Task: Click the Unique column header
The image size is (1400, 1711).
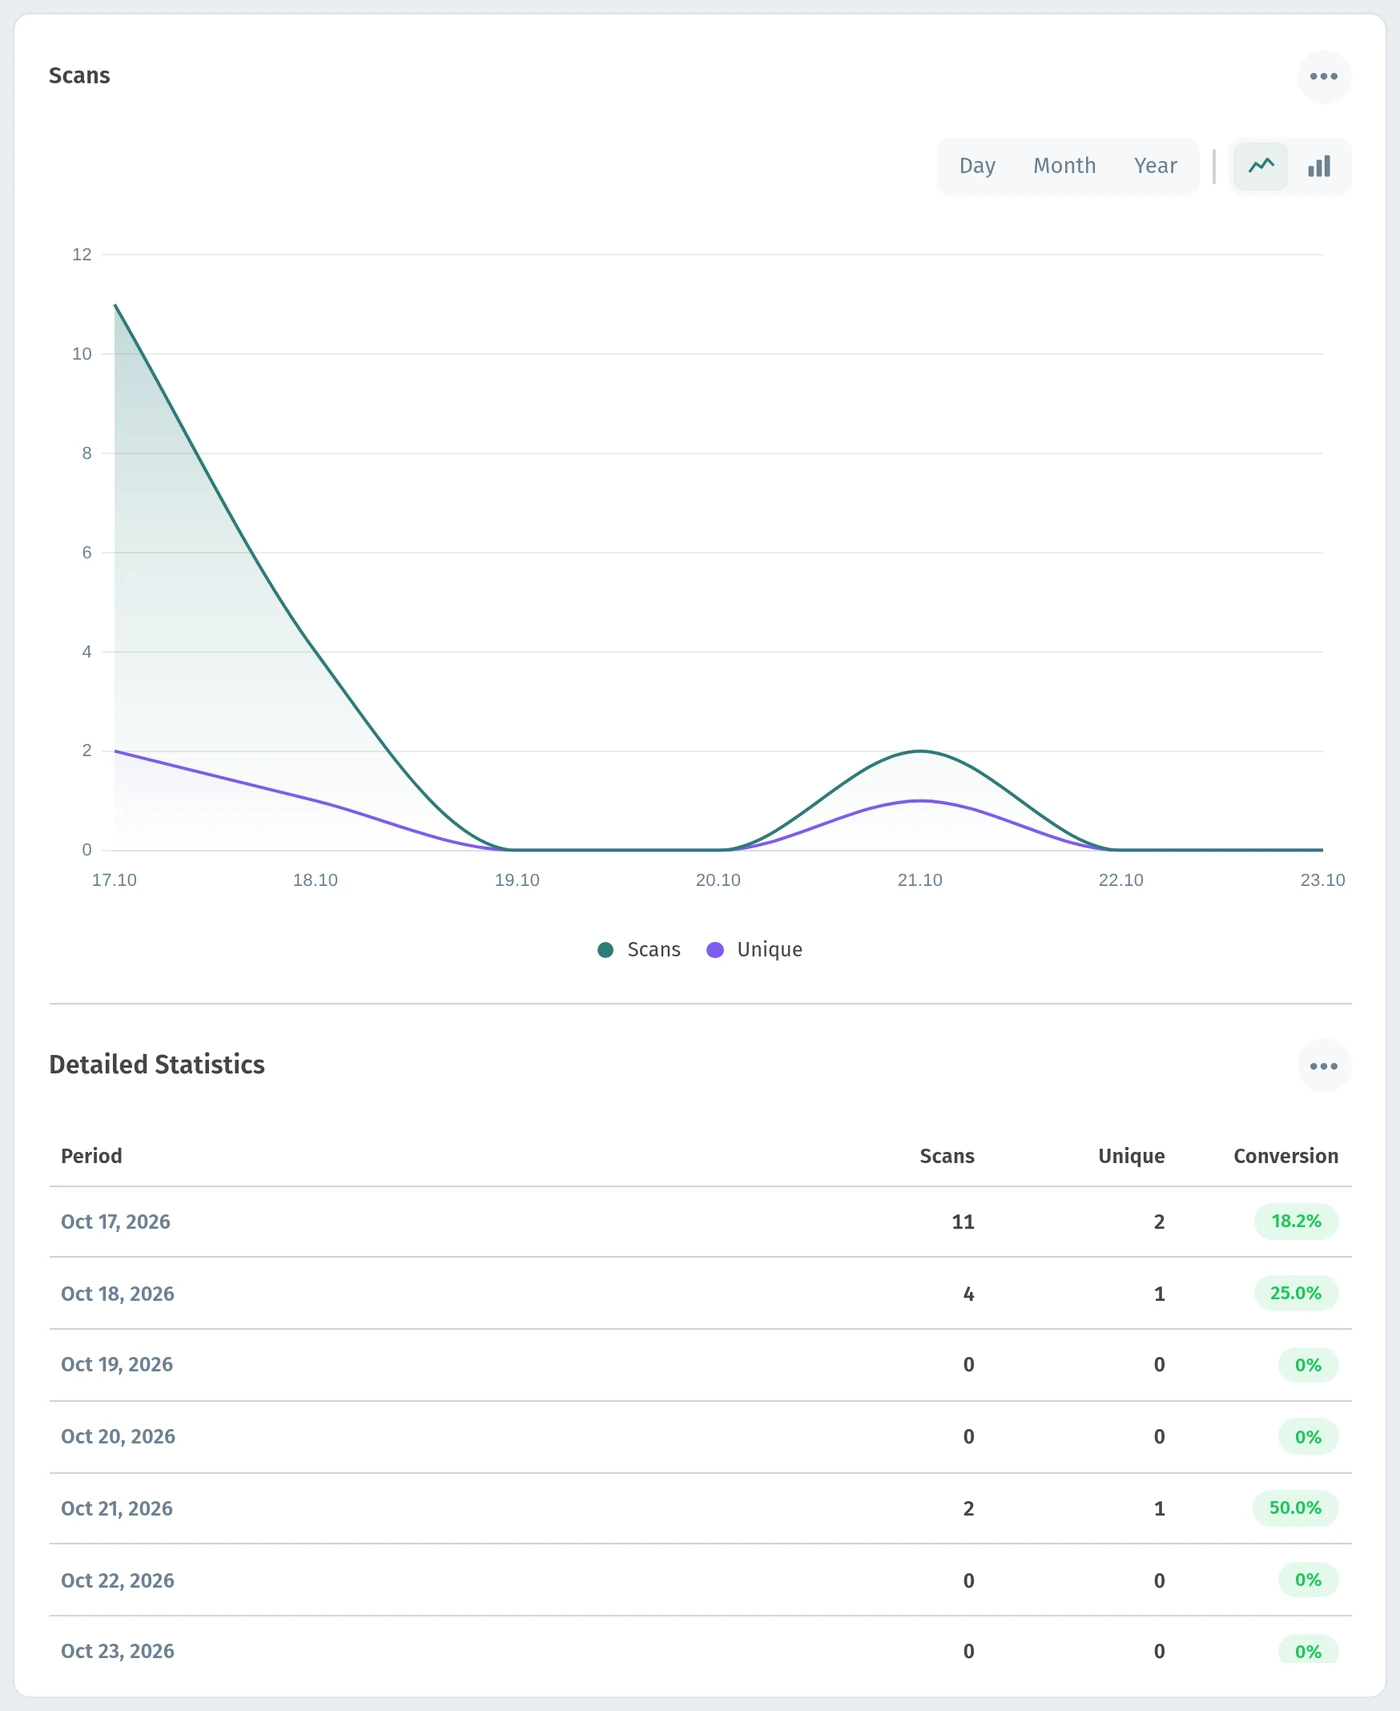Action: click(x=1131, y=1156)
